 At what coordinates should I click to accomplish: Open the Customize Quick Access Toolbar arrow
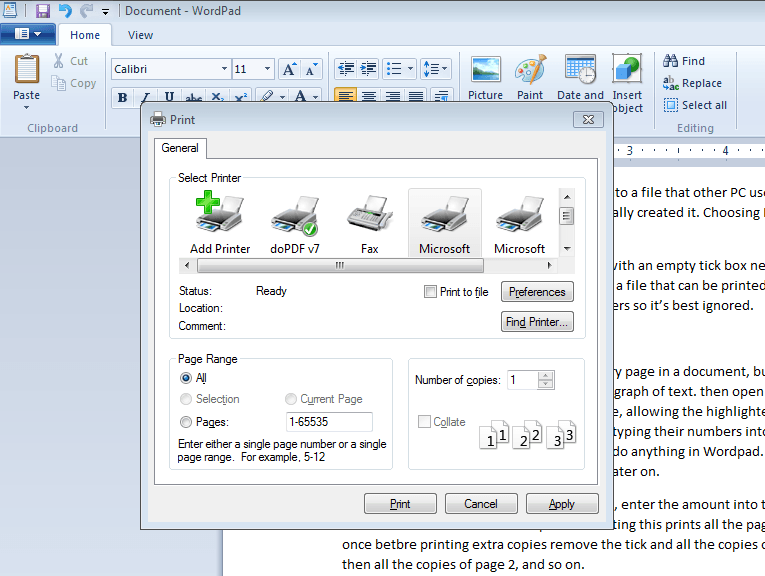point(105,12)
